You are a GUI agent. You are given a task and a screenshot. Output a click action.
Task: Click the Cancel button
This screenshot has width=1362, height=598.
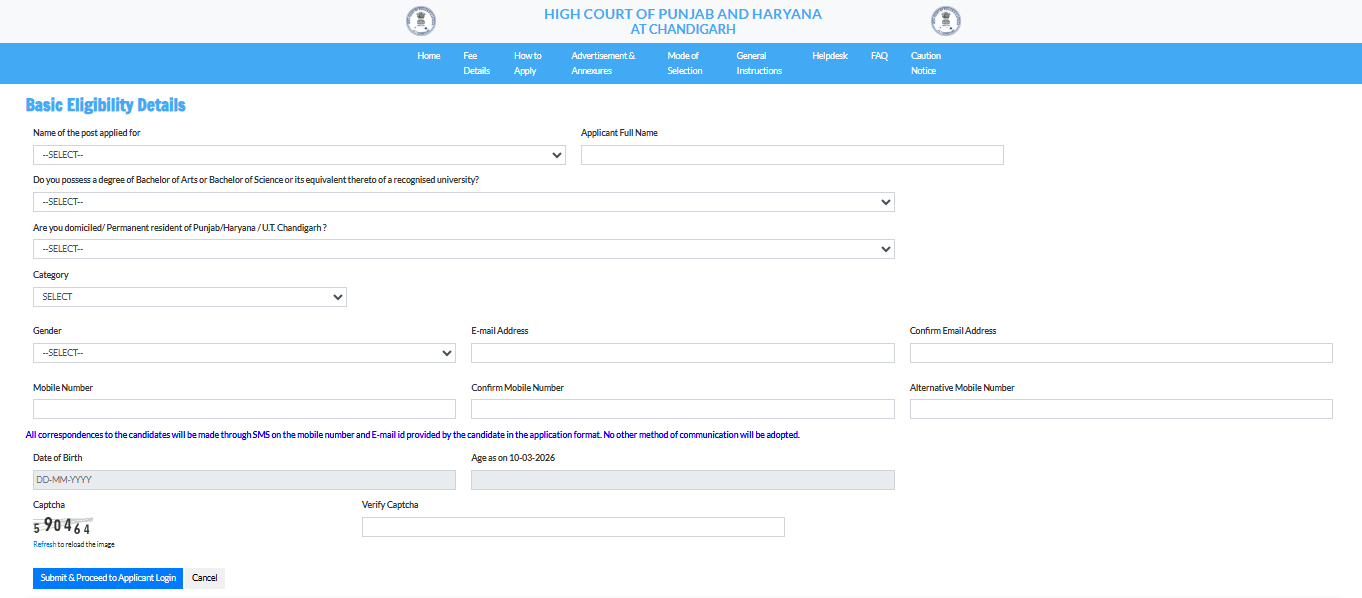204,577
